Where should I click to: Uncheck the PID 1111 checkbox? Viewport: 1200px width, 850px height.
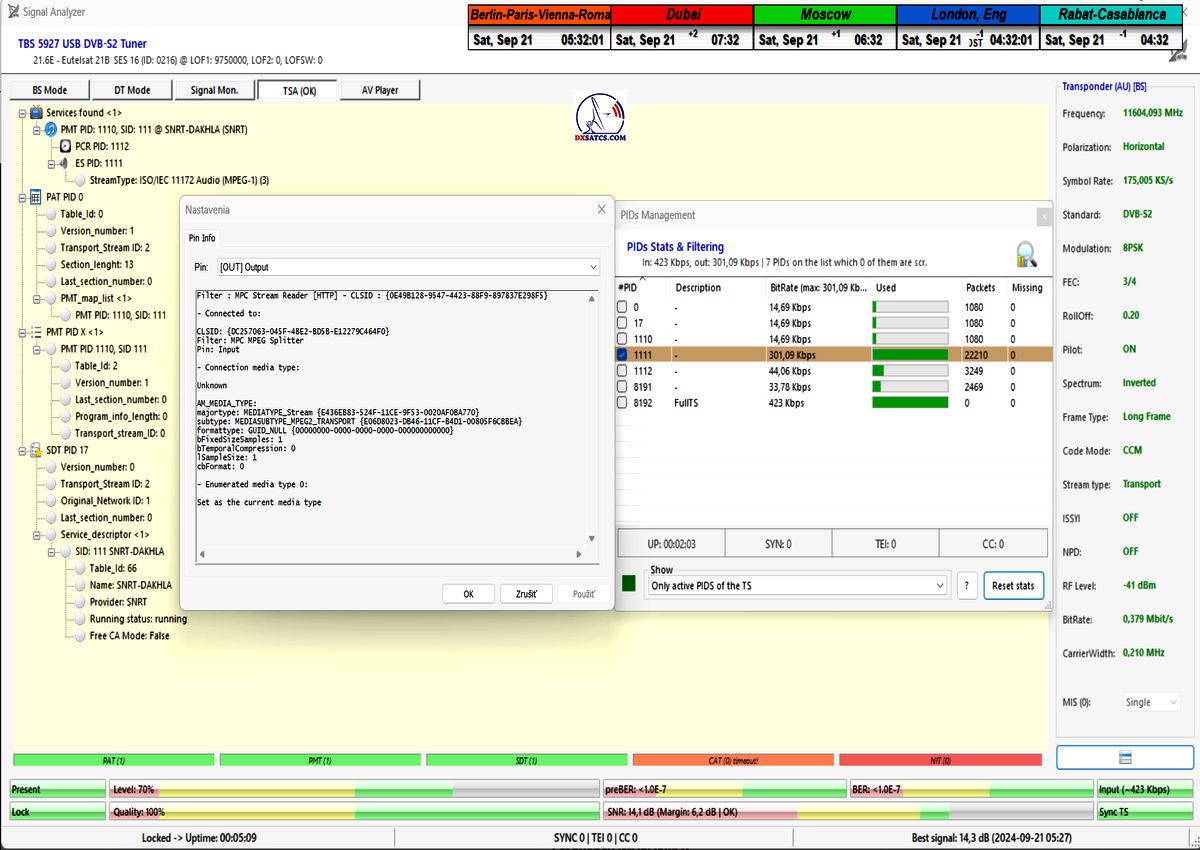pyautogui.click(x=623, y=355)
